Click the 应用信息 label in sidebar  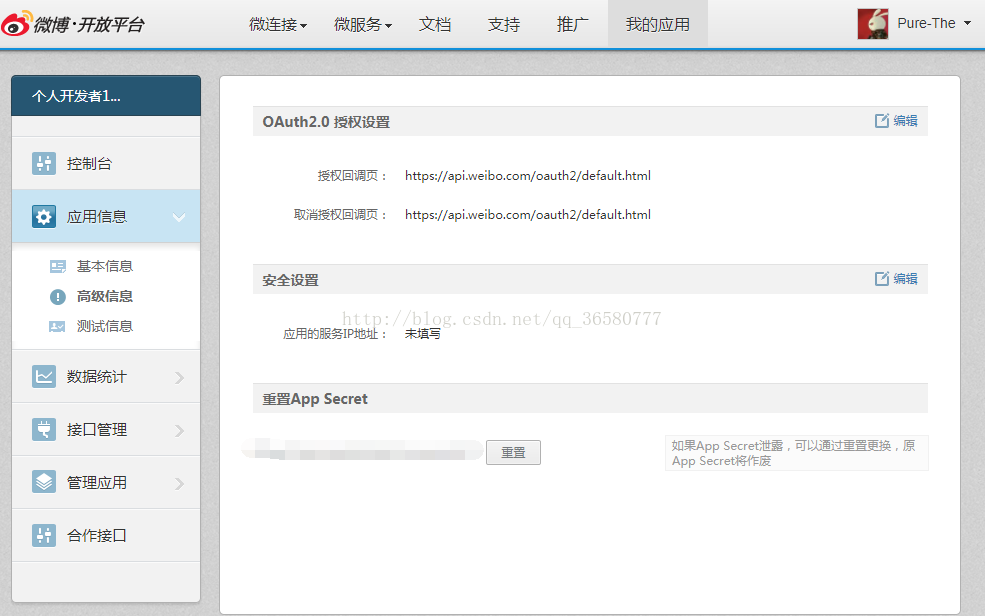(97, 217)
